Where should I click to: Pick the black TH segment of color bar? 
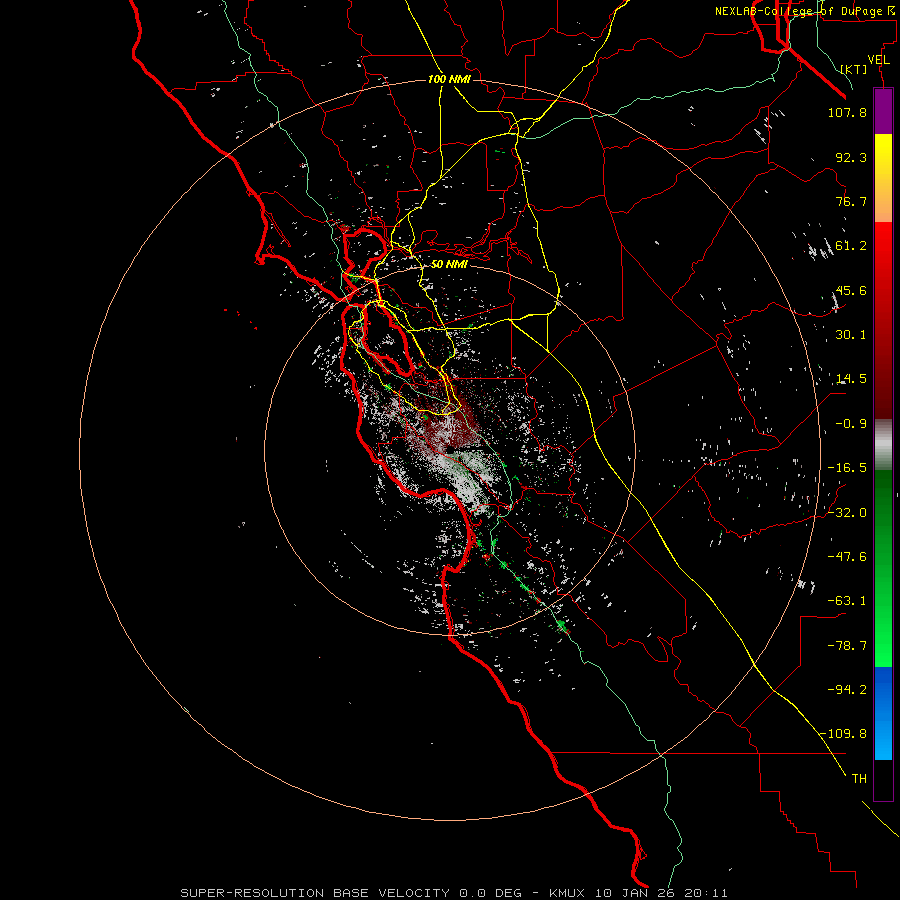(883, 779)
